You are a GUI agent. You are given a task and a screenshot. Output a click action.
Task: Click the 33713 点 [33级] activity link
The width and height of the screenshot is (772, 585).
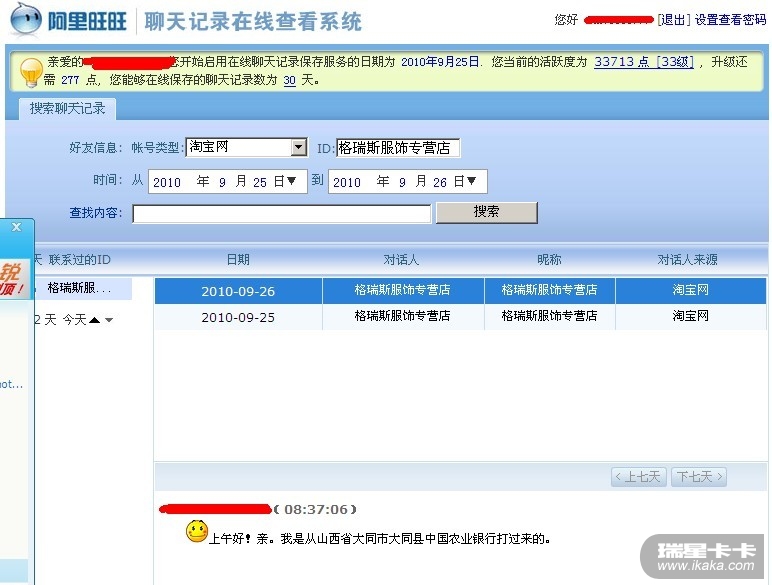click(644, 62)
